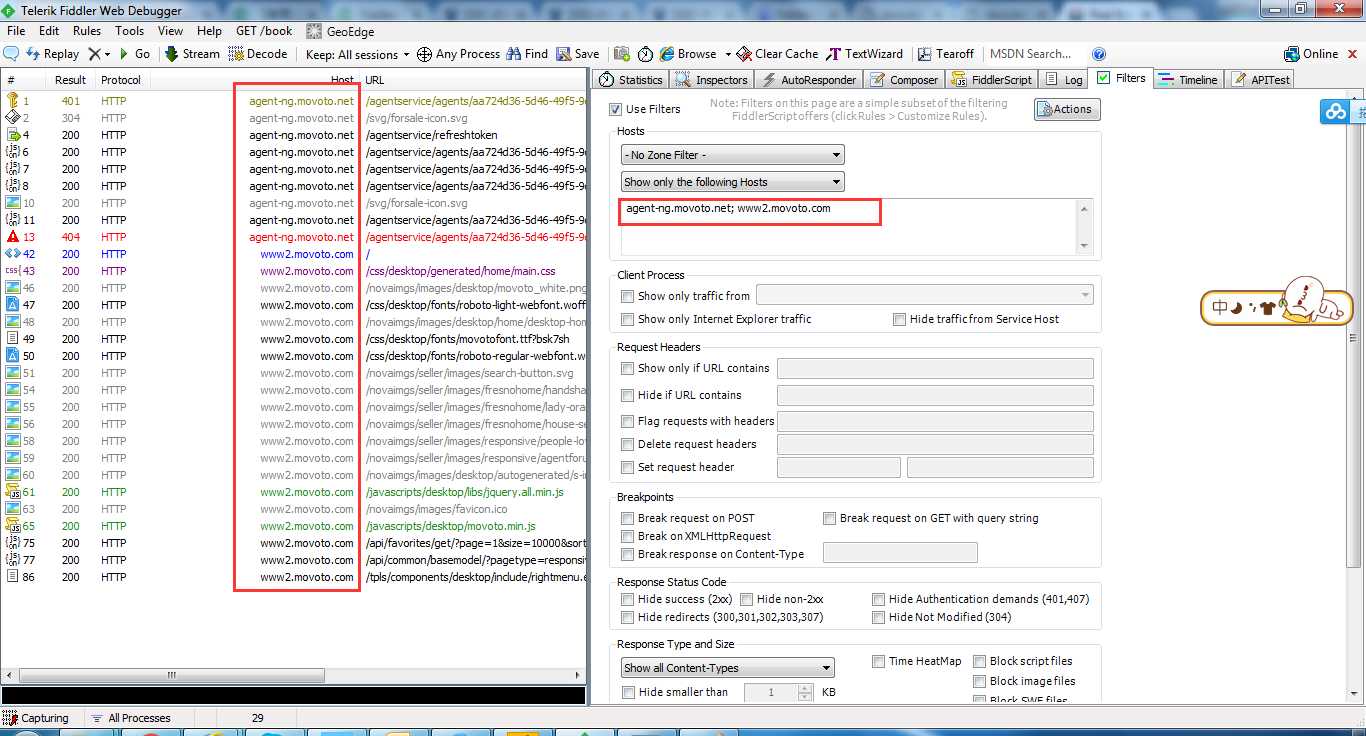Viewport: 1366px width, 736px height.
Task: Switch to the Inspectors tab
Action: click(712, 79)
